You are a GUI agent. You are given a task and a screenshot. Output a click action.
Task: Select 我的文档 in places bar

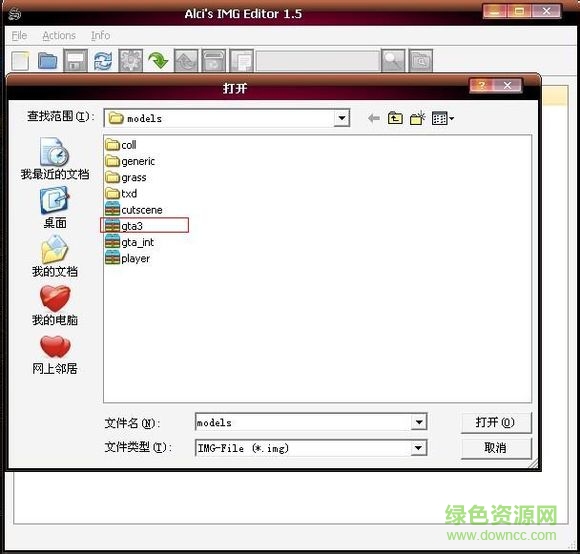[55, 256]
